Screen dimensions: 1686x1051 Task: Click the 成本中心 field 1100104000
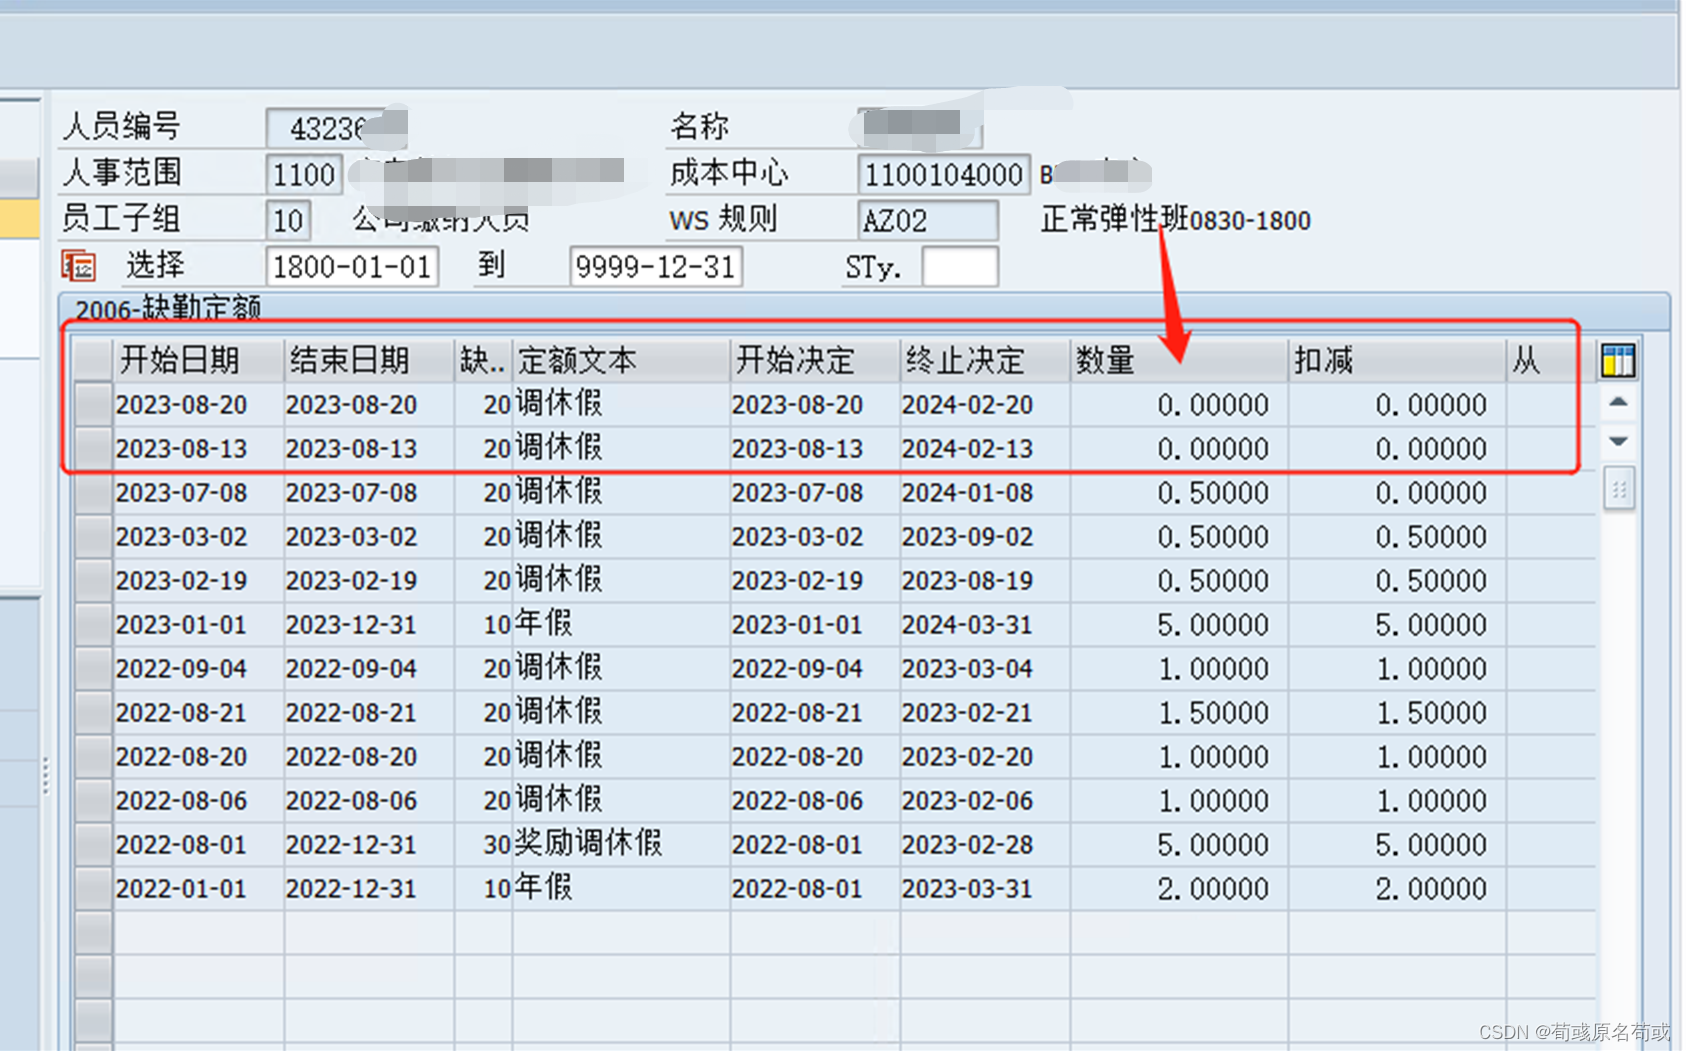tap(943, 174)
